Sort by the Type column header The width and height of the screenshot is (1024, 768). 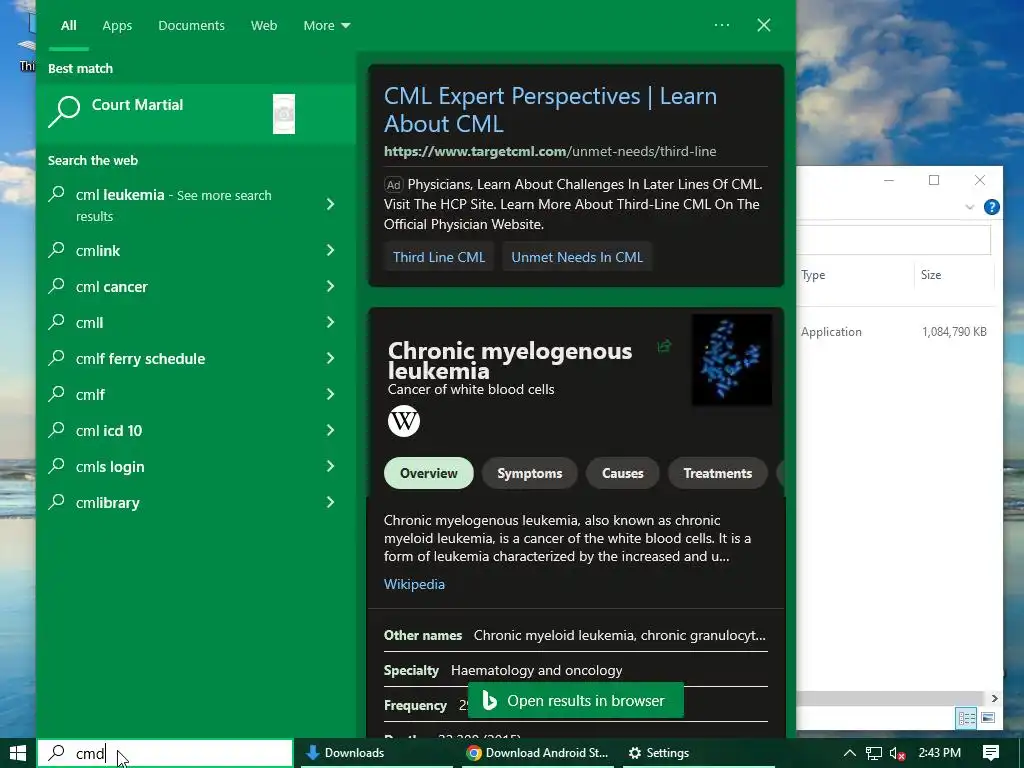(x=813, y=275)
